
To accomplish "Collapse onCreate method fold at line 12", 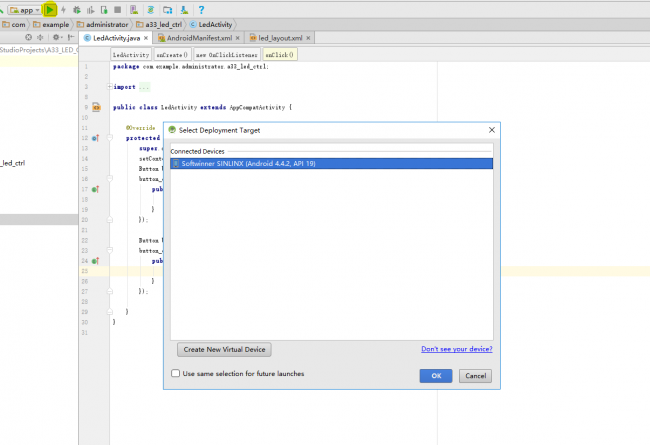I will 110,138.
